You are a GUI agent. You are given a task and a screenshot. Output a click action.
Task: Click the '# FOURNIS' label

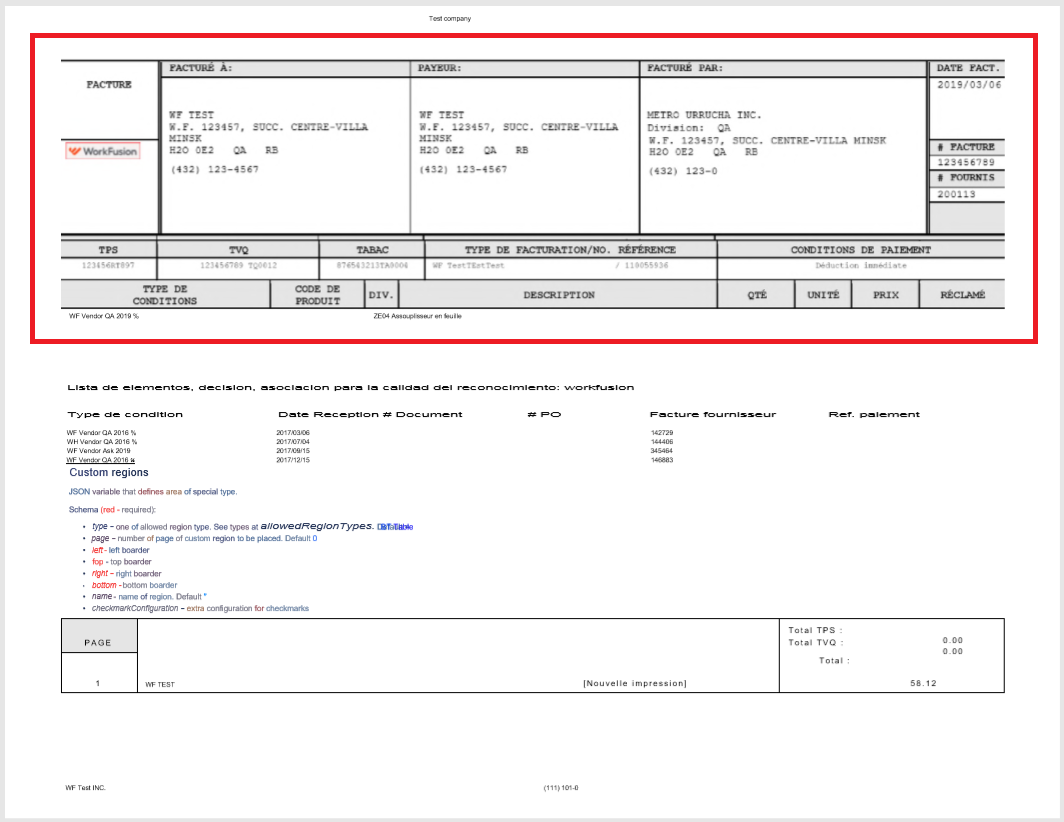(966, 177)
